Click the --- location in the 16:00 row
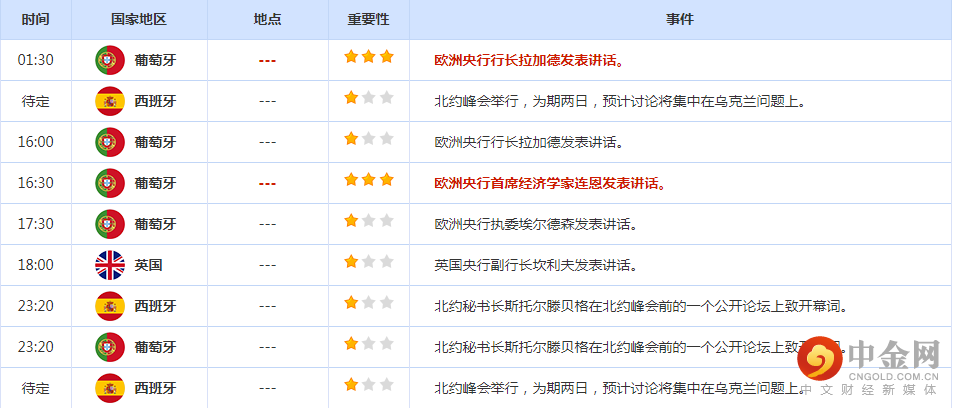 [267, 143]
